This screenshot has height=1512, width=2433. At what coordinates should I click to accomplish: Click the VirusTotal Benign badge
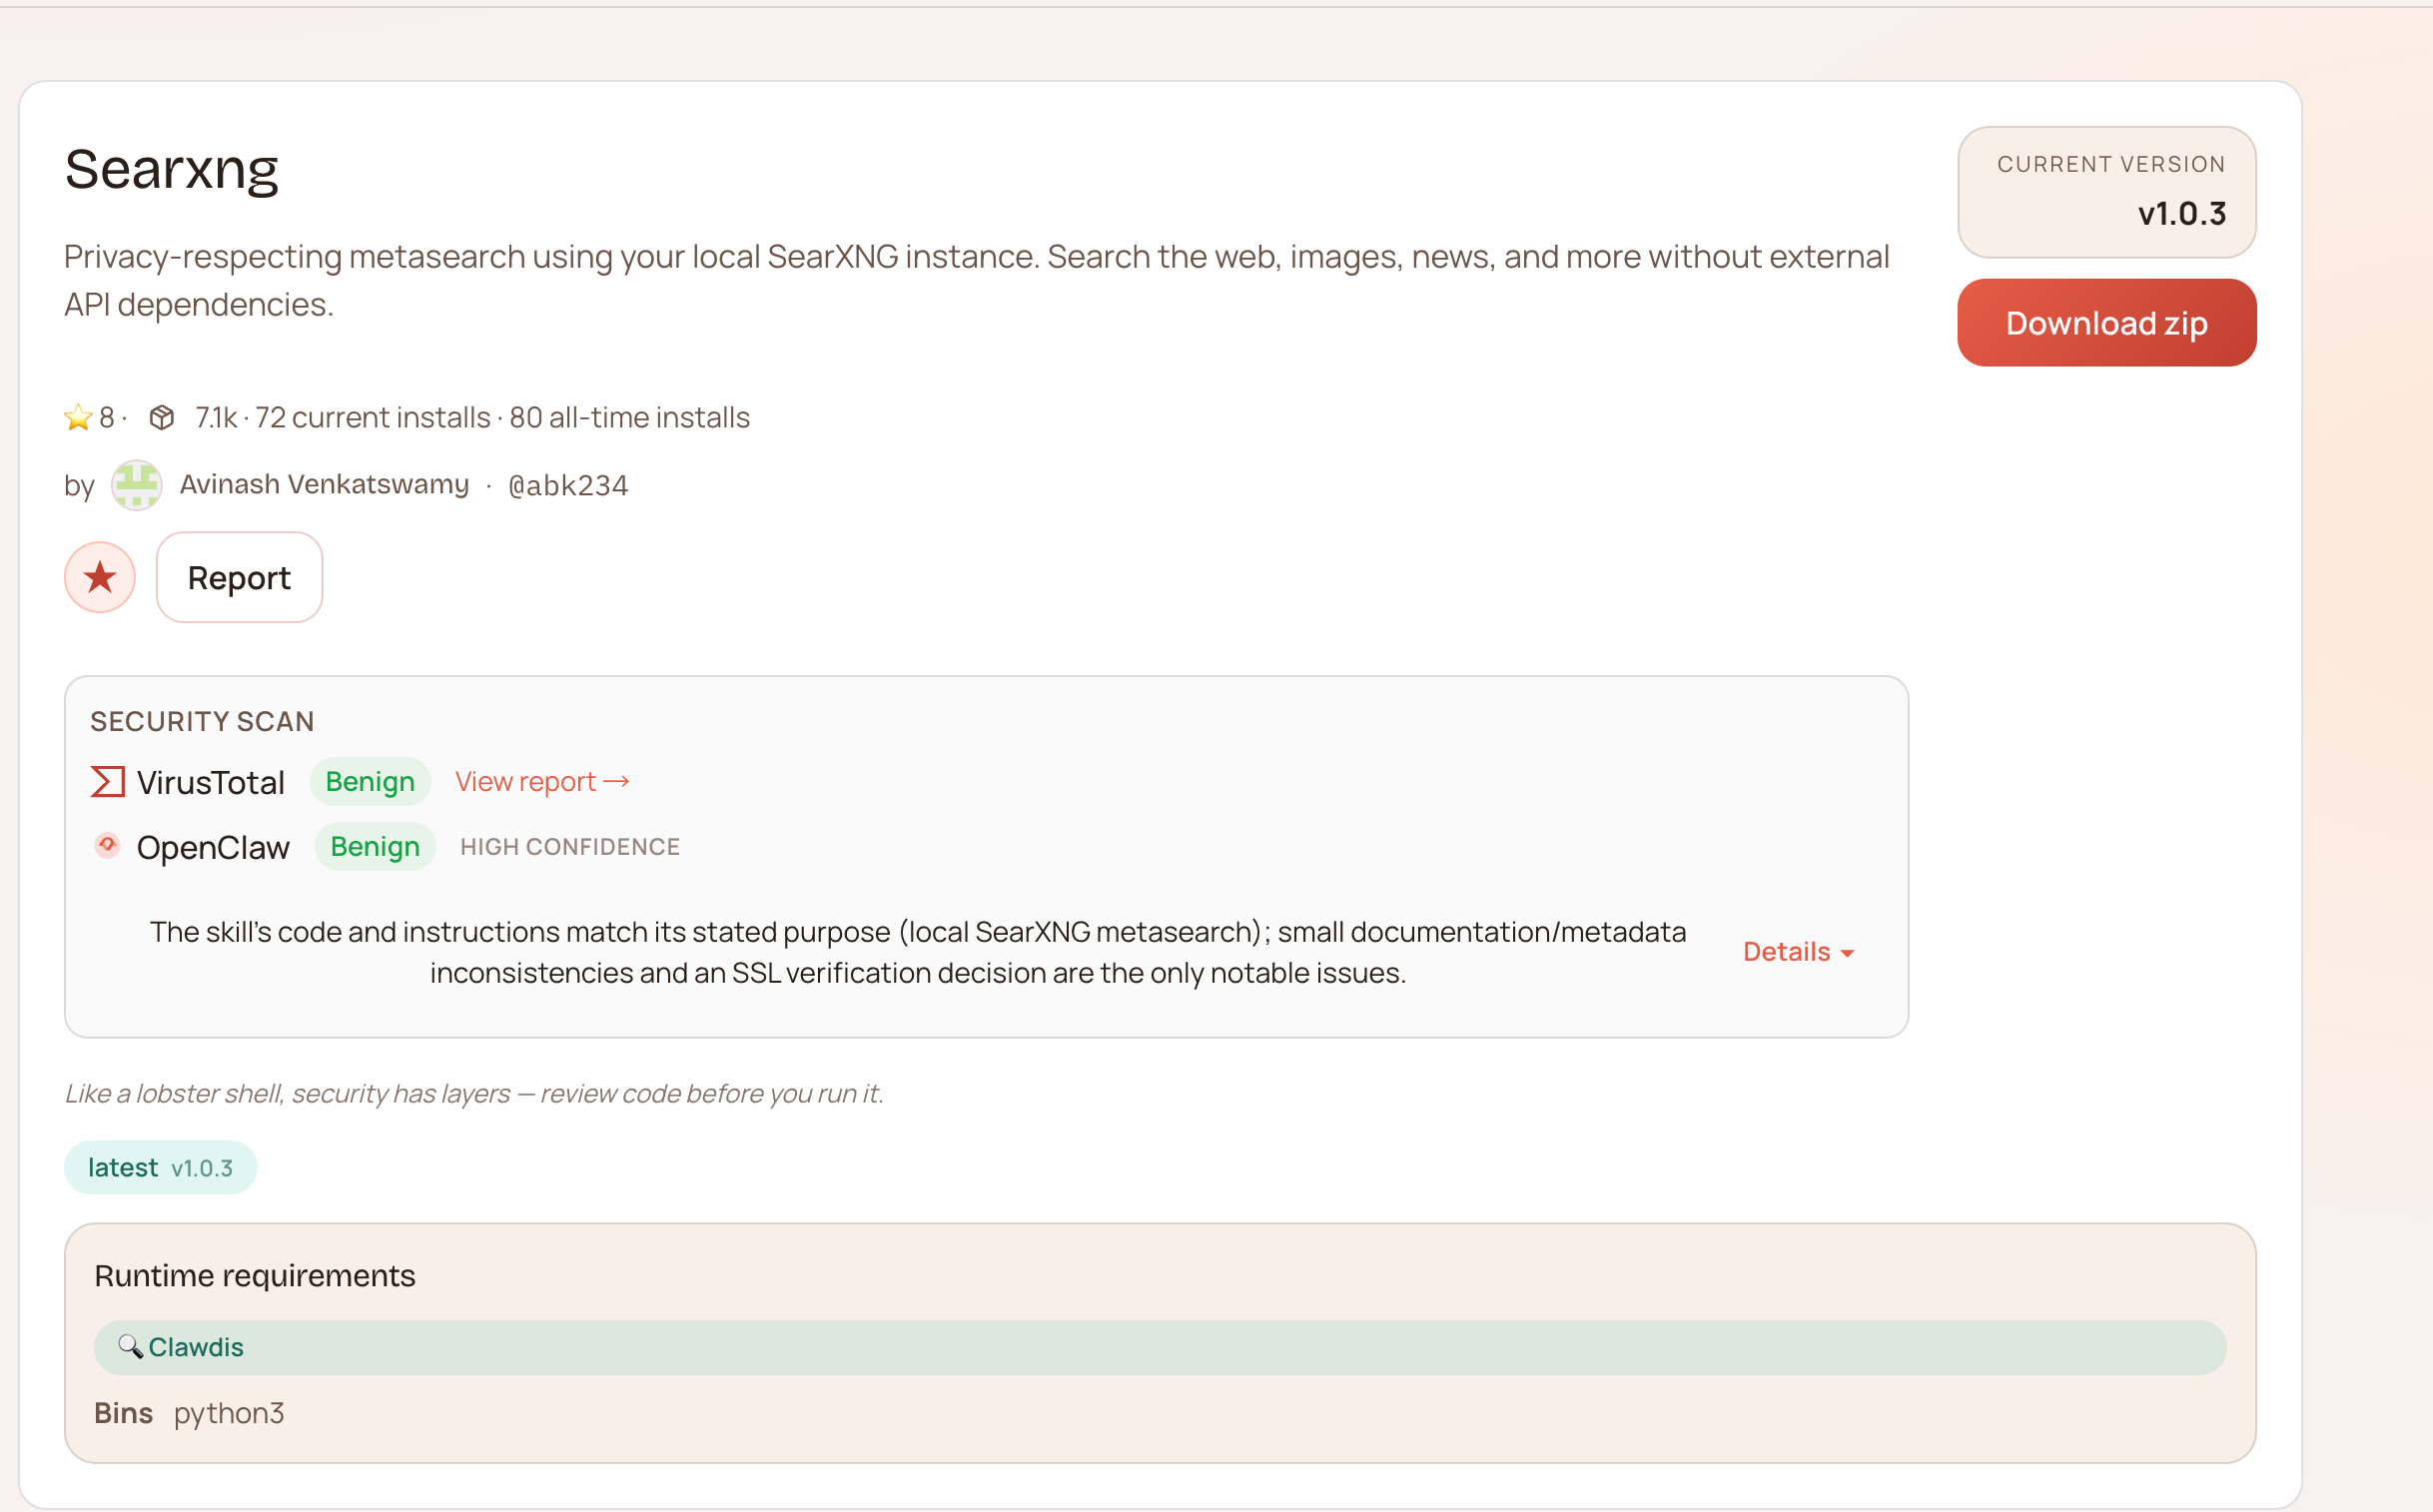point(370,782)
